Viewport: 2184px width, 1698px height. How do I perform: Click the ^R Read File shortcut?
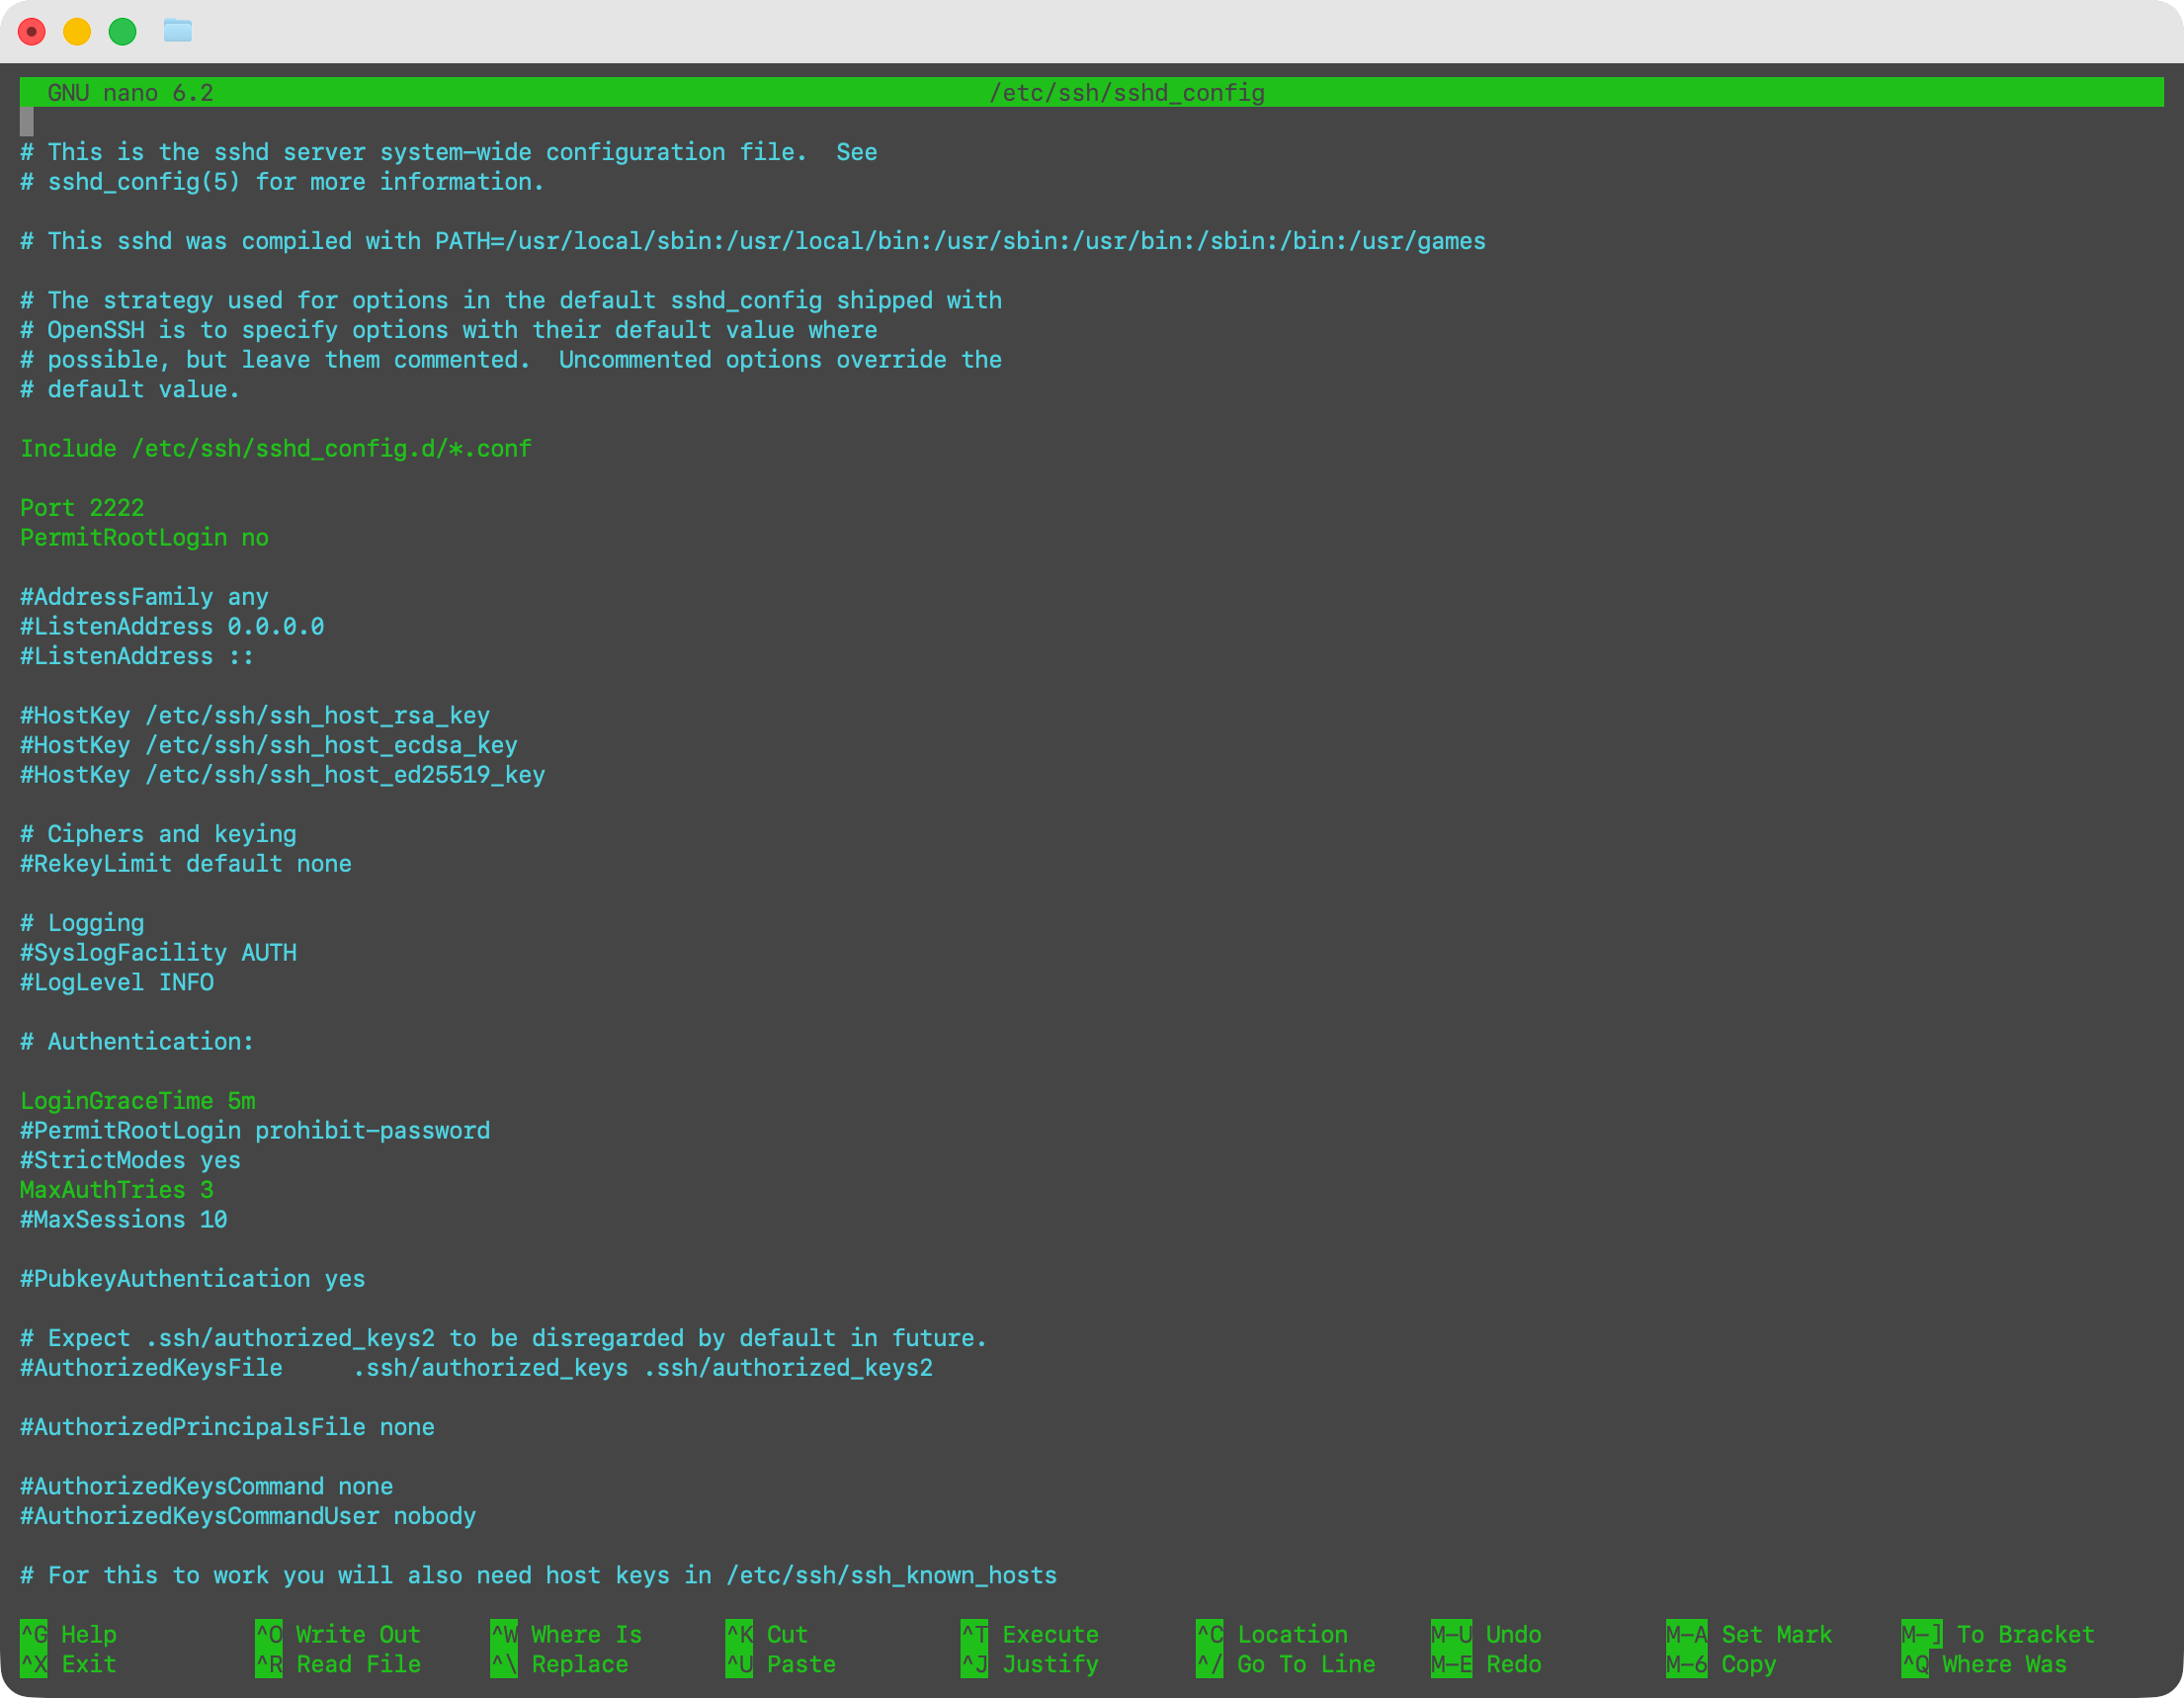[338, 1664]
